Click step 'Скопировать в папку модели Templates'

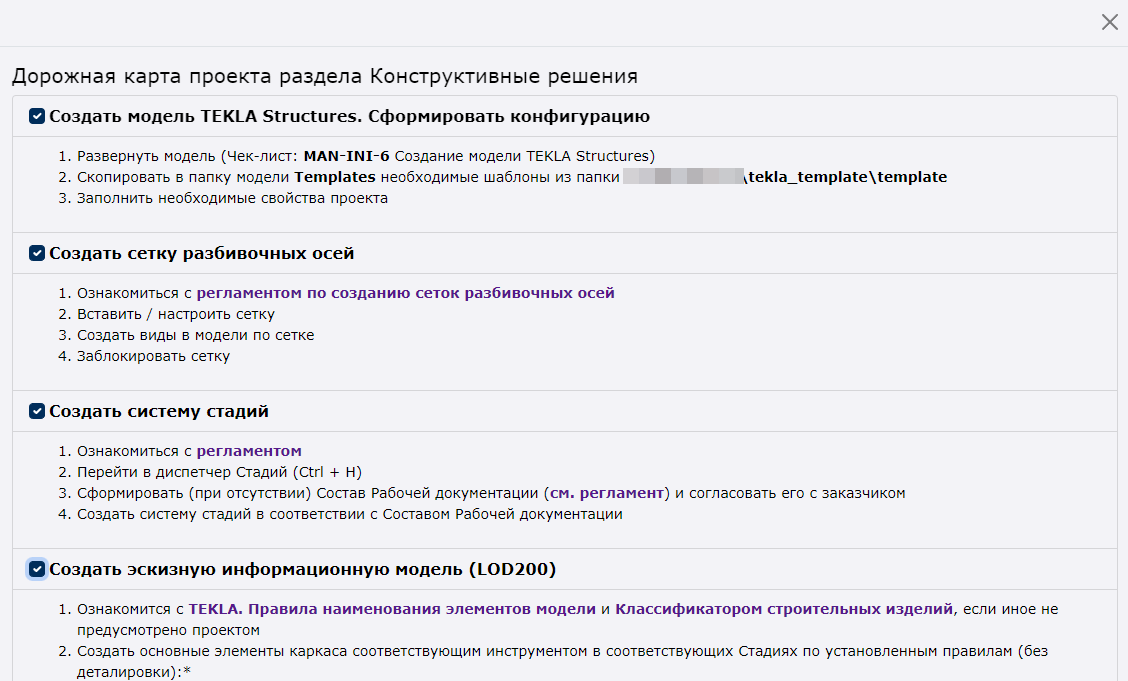pyautogui.click(x=512, y=177)
